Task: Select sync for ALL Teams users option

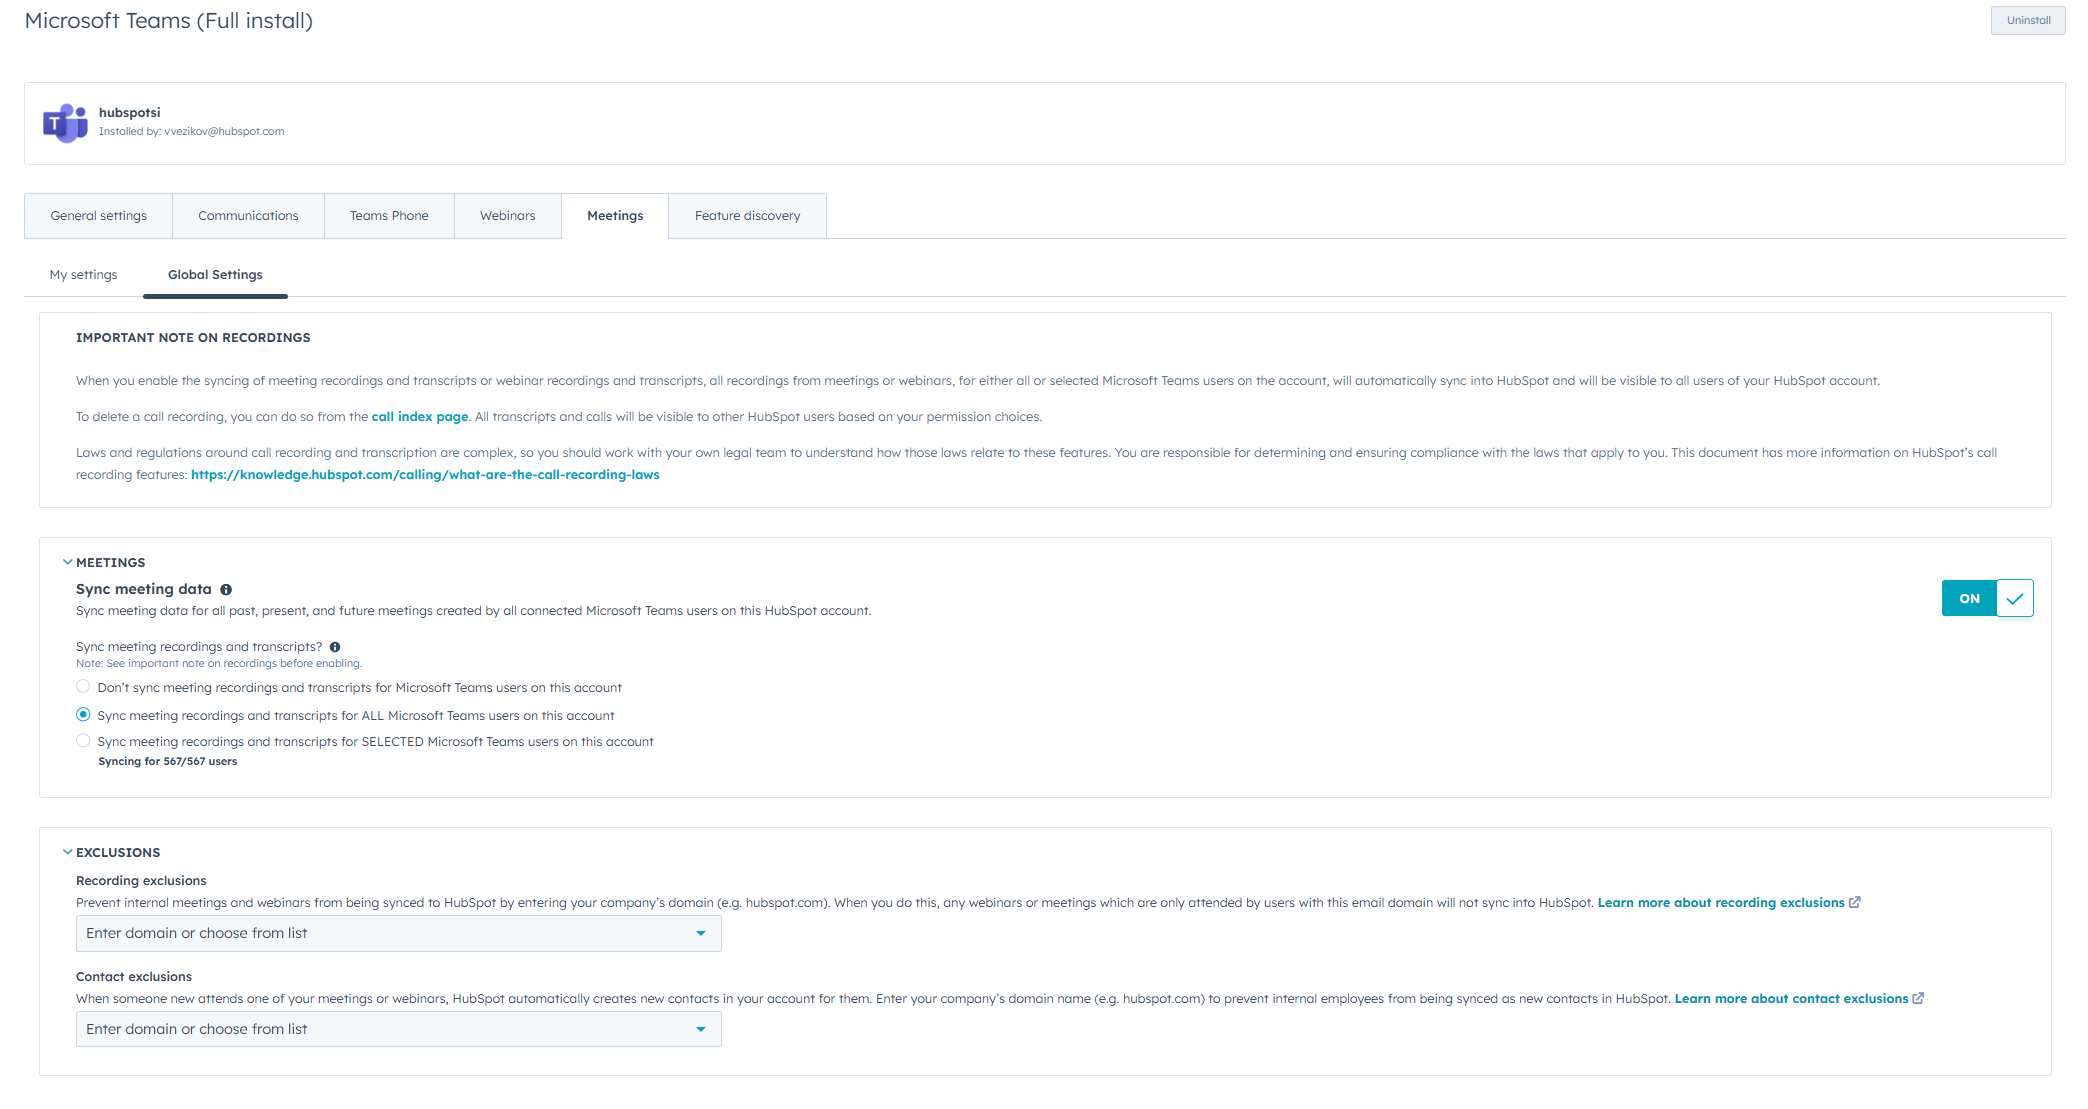Action: pyautogui.click(x=84, y=715)
